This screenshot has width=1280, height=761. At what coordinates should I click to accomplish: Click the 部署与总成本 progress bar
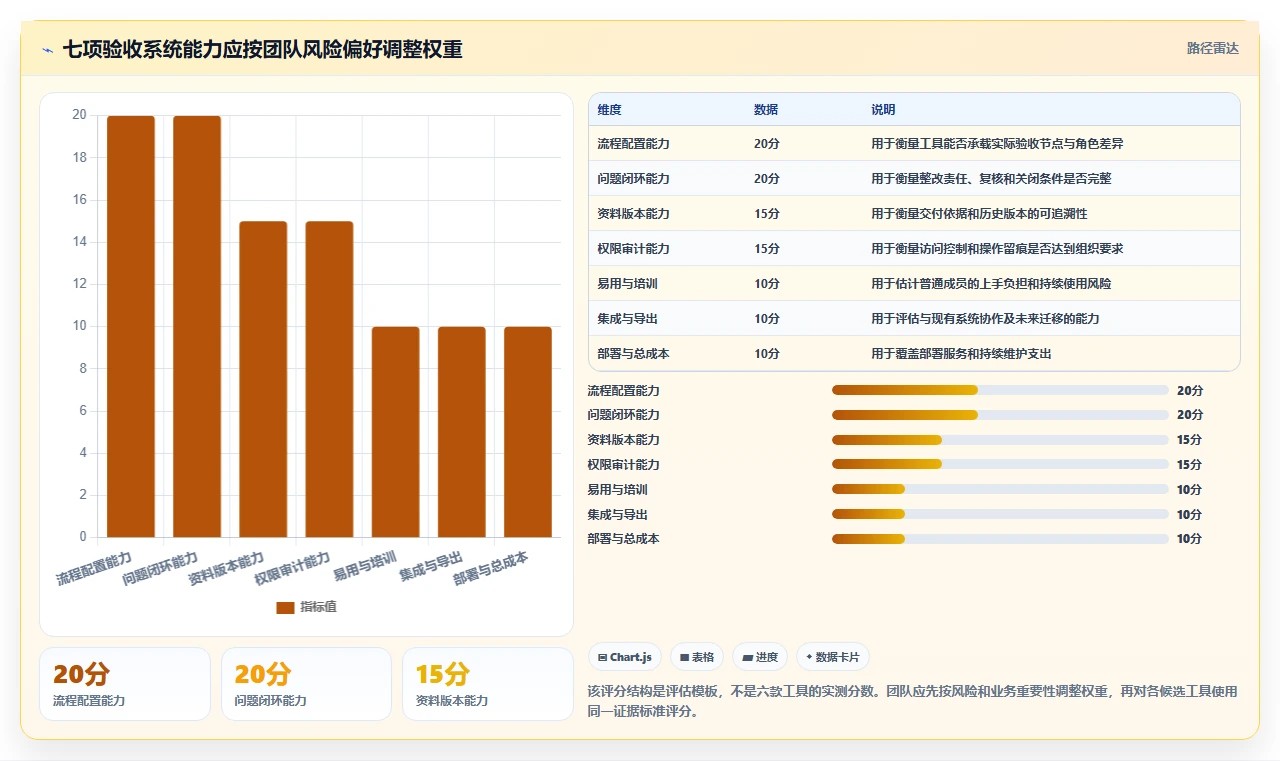click(x=1000, y=539)
